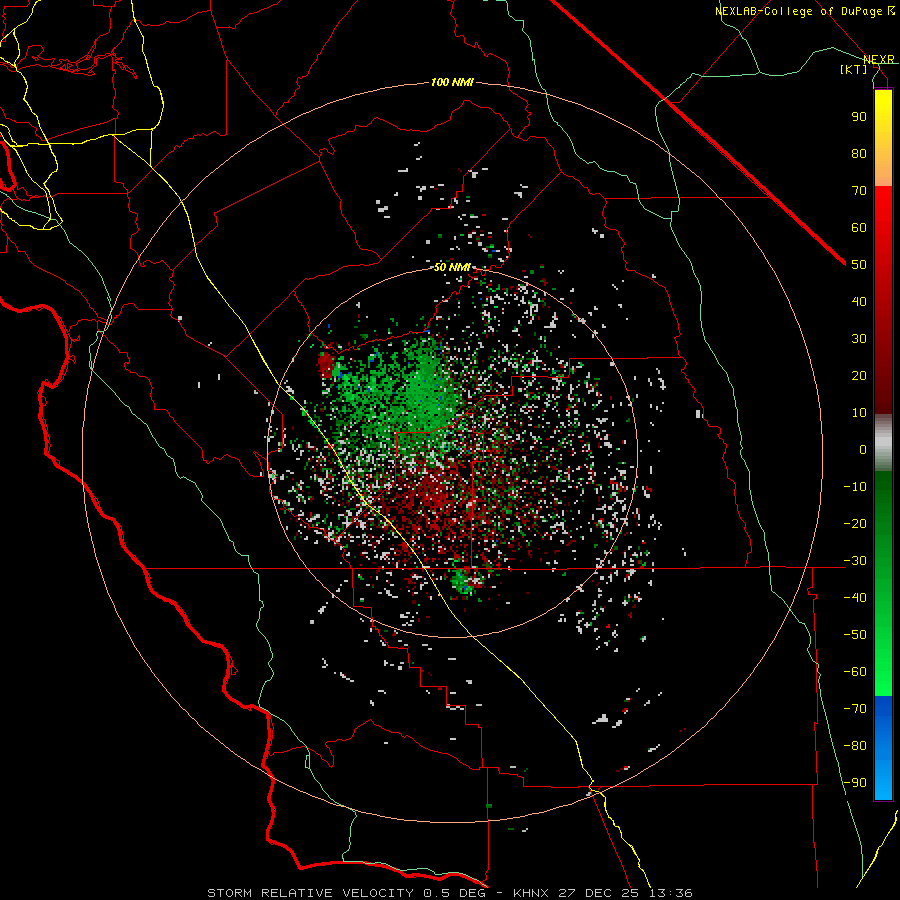900x900 pixels.
Task: Click the 80 value on velocity scale
Action: [x=859, y=154]
